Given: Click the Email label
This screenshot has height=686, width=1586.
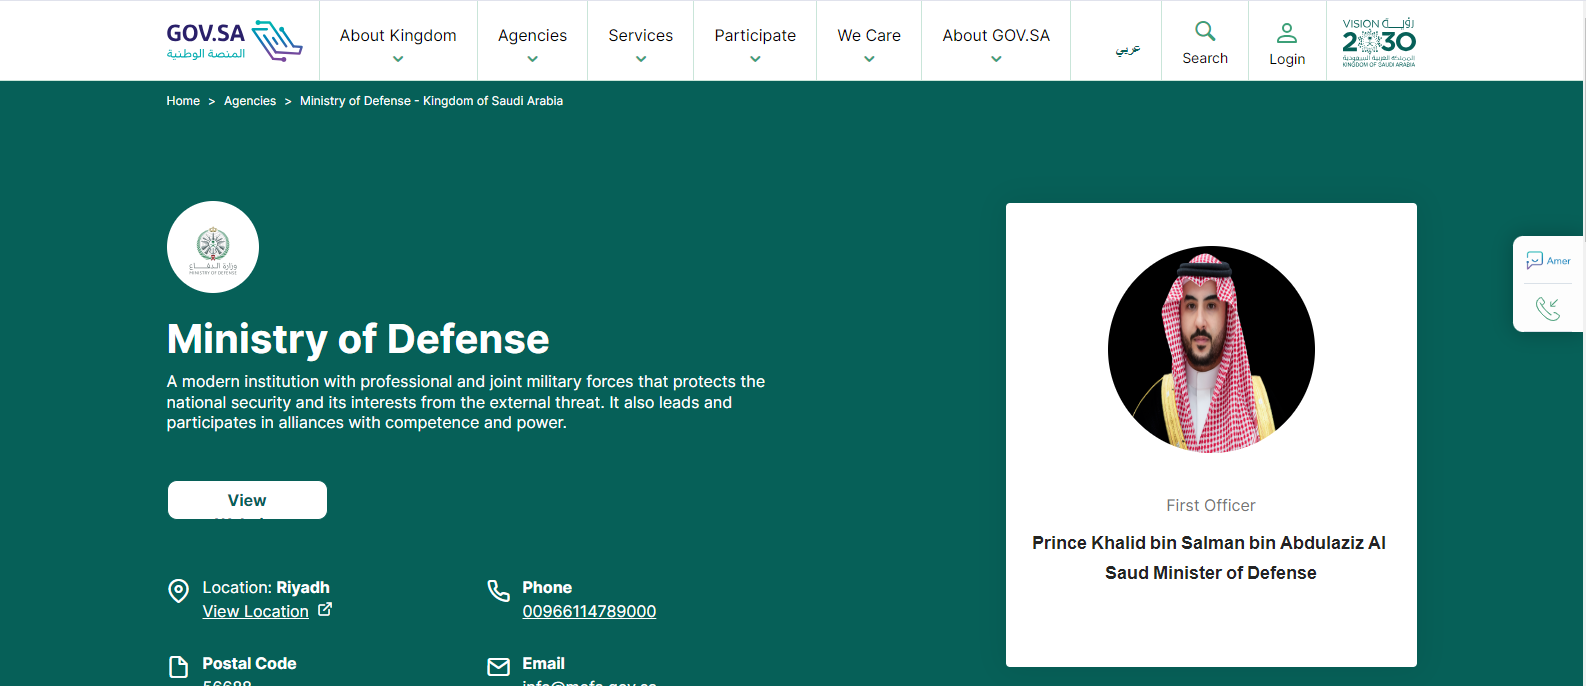Looking at the screenshot, I should pos(543,664).
